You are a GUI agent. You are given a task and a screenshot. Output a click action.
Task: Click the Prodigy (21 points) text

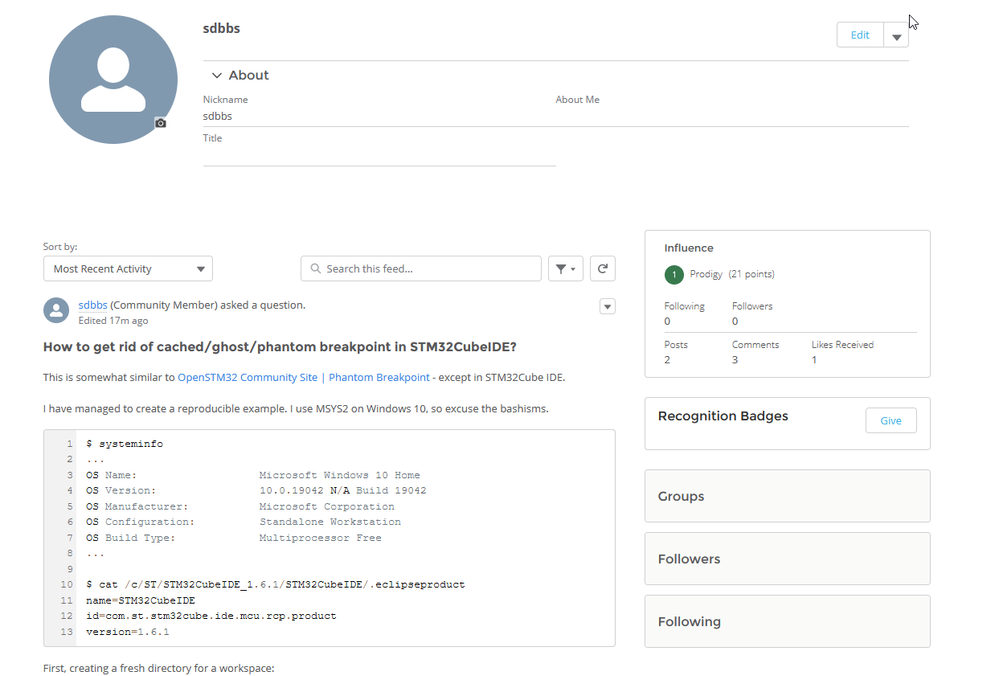(732, 274)
